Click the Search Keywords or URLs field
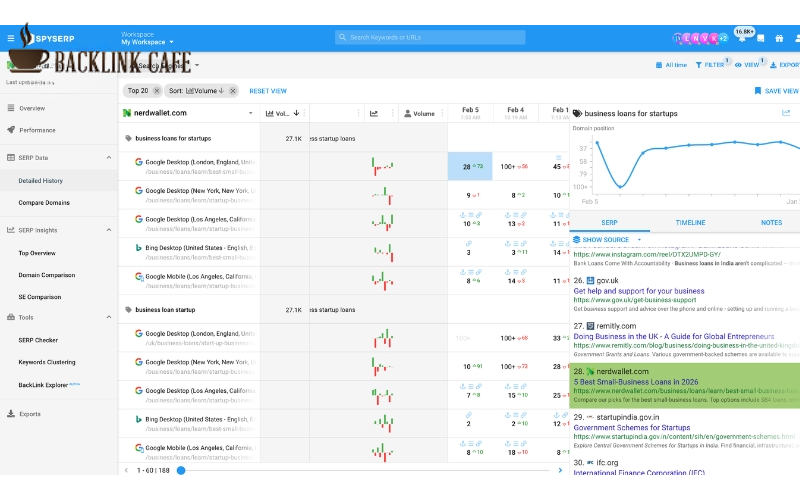The image size is (800, 500). [x=430, y=37]
